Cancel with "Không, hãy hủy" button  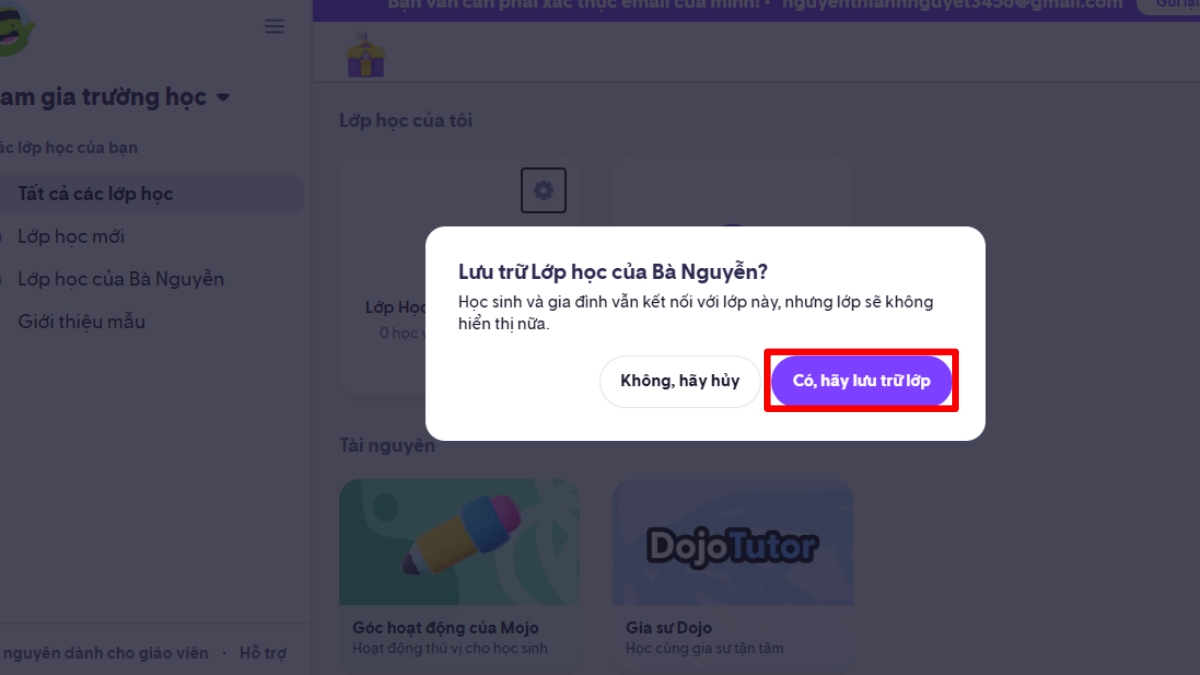[680, 381]
